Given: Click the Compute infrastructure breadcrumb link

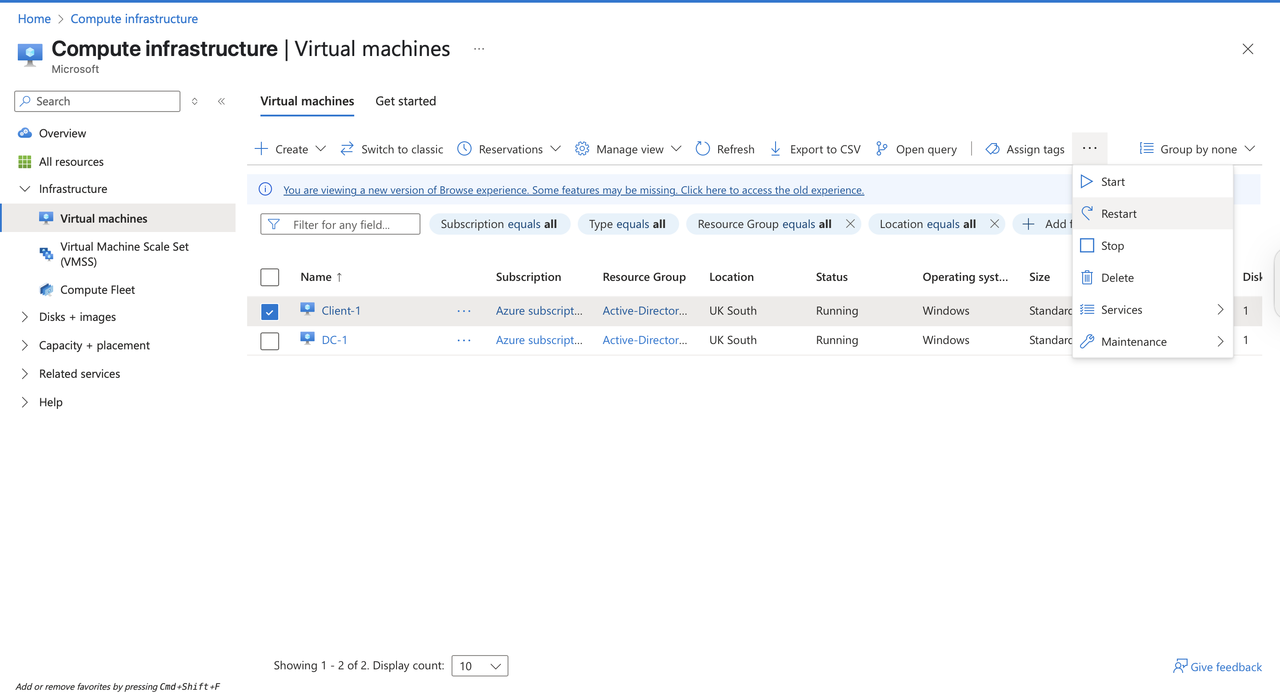Looking at the screenshot, I should point(134,19).
